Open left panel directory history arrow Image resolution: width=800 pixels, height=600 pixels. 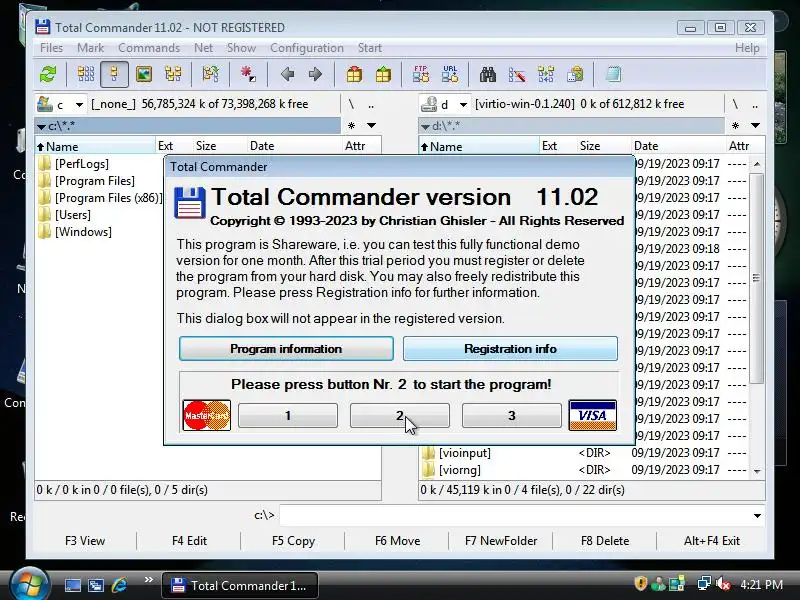[x=371, y=126]
